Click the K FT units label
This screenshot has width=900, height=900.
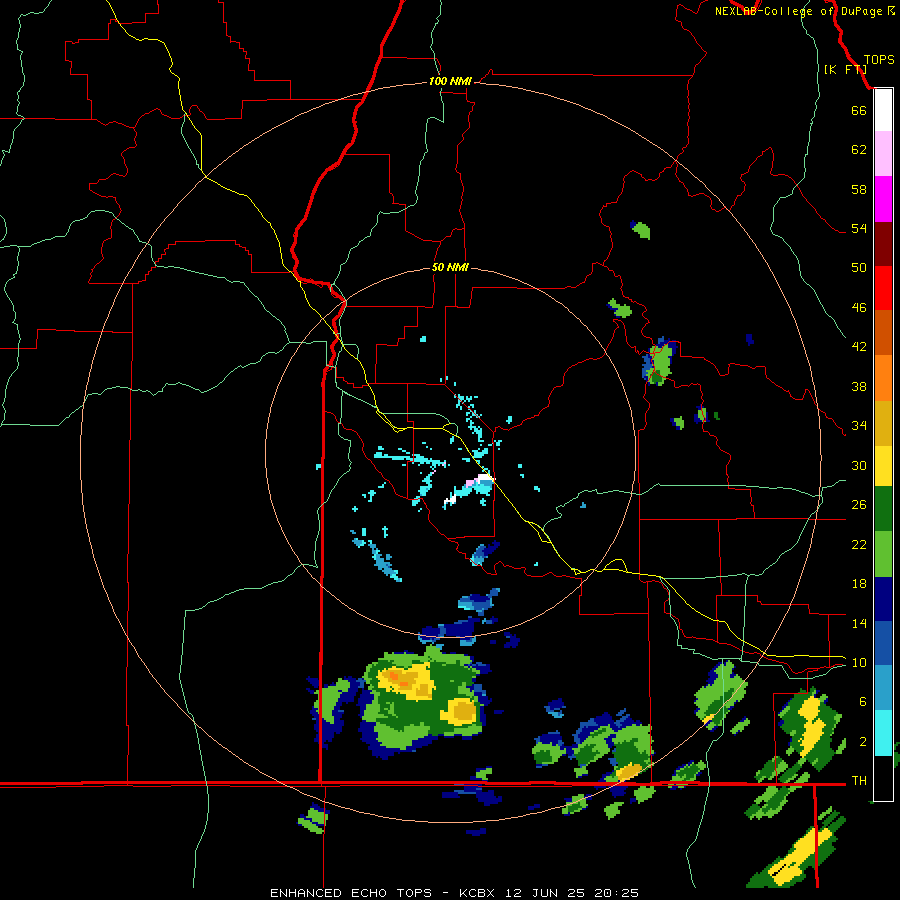tap(845, 69)
